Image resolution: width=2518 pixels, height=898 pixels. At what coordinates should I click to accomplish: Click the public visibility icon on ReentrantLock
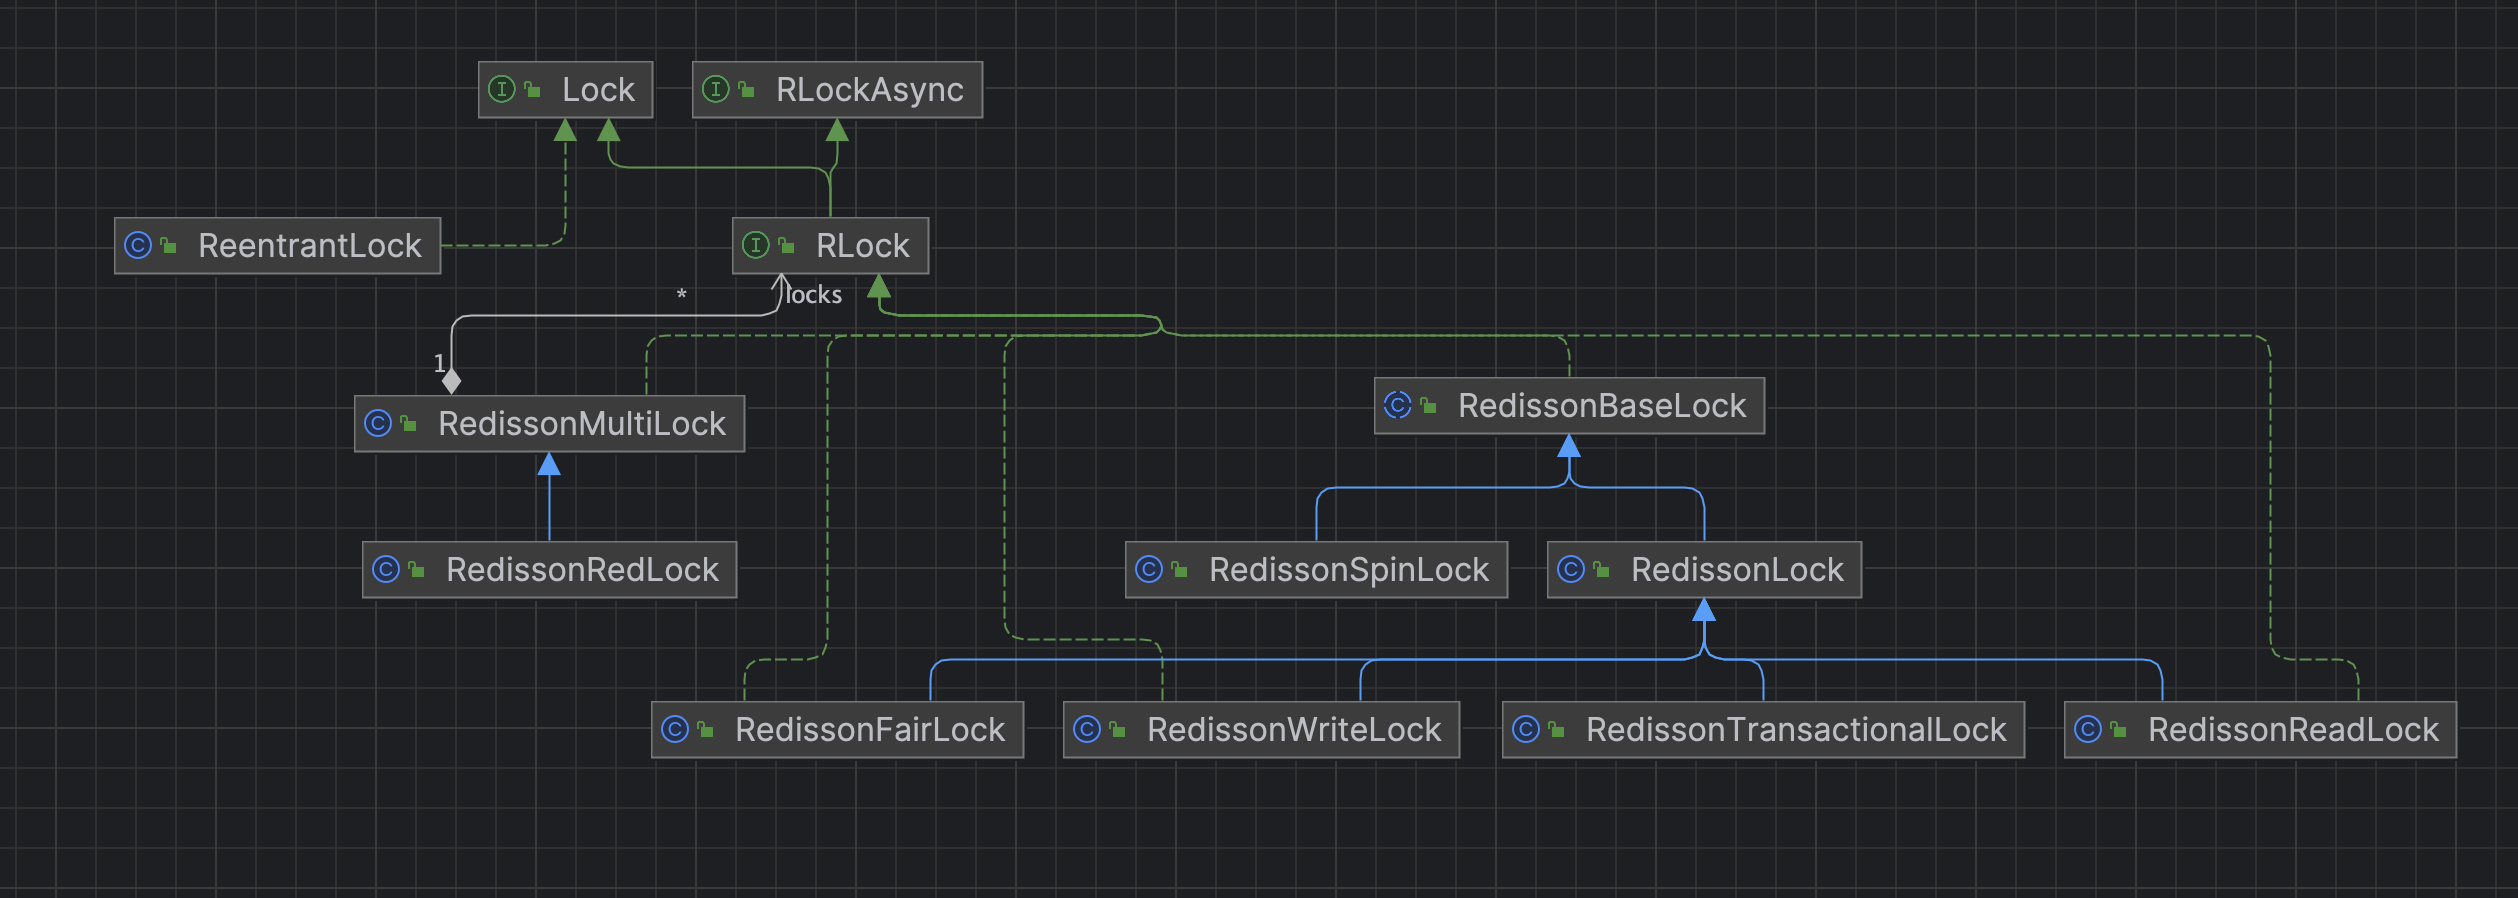coord(168,246)
